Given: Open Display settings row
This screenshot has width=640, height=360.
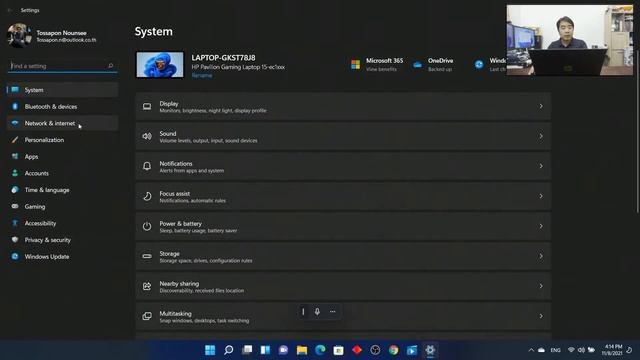Looking at the screenshot, I should [x=343, y=107].
